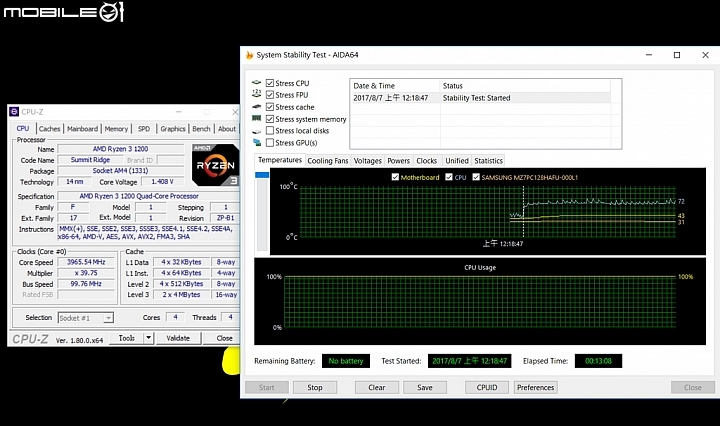This screenshot has height=426, width=720.
Task: Minimize the AIDA64 window
Action: coord(649,55)
